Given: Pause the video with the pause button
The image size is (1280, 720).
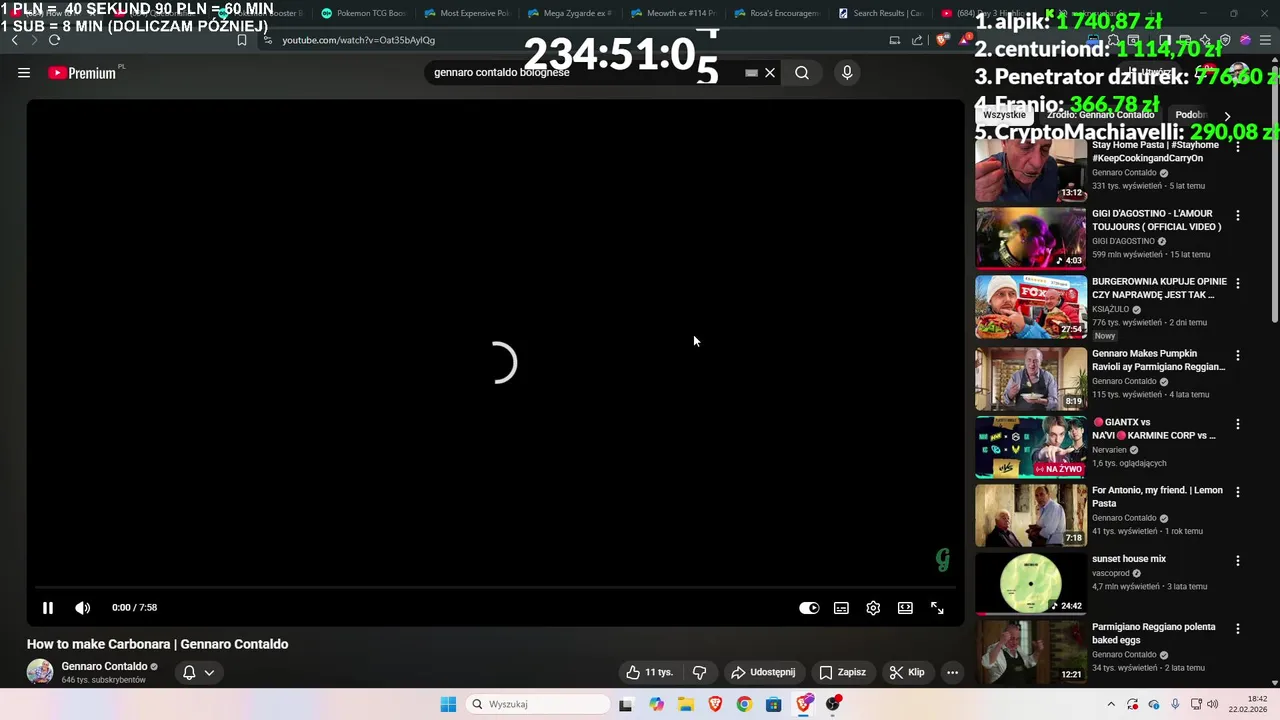Looking at the screenshot, I should [47, 608].
